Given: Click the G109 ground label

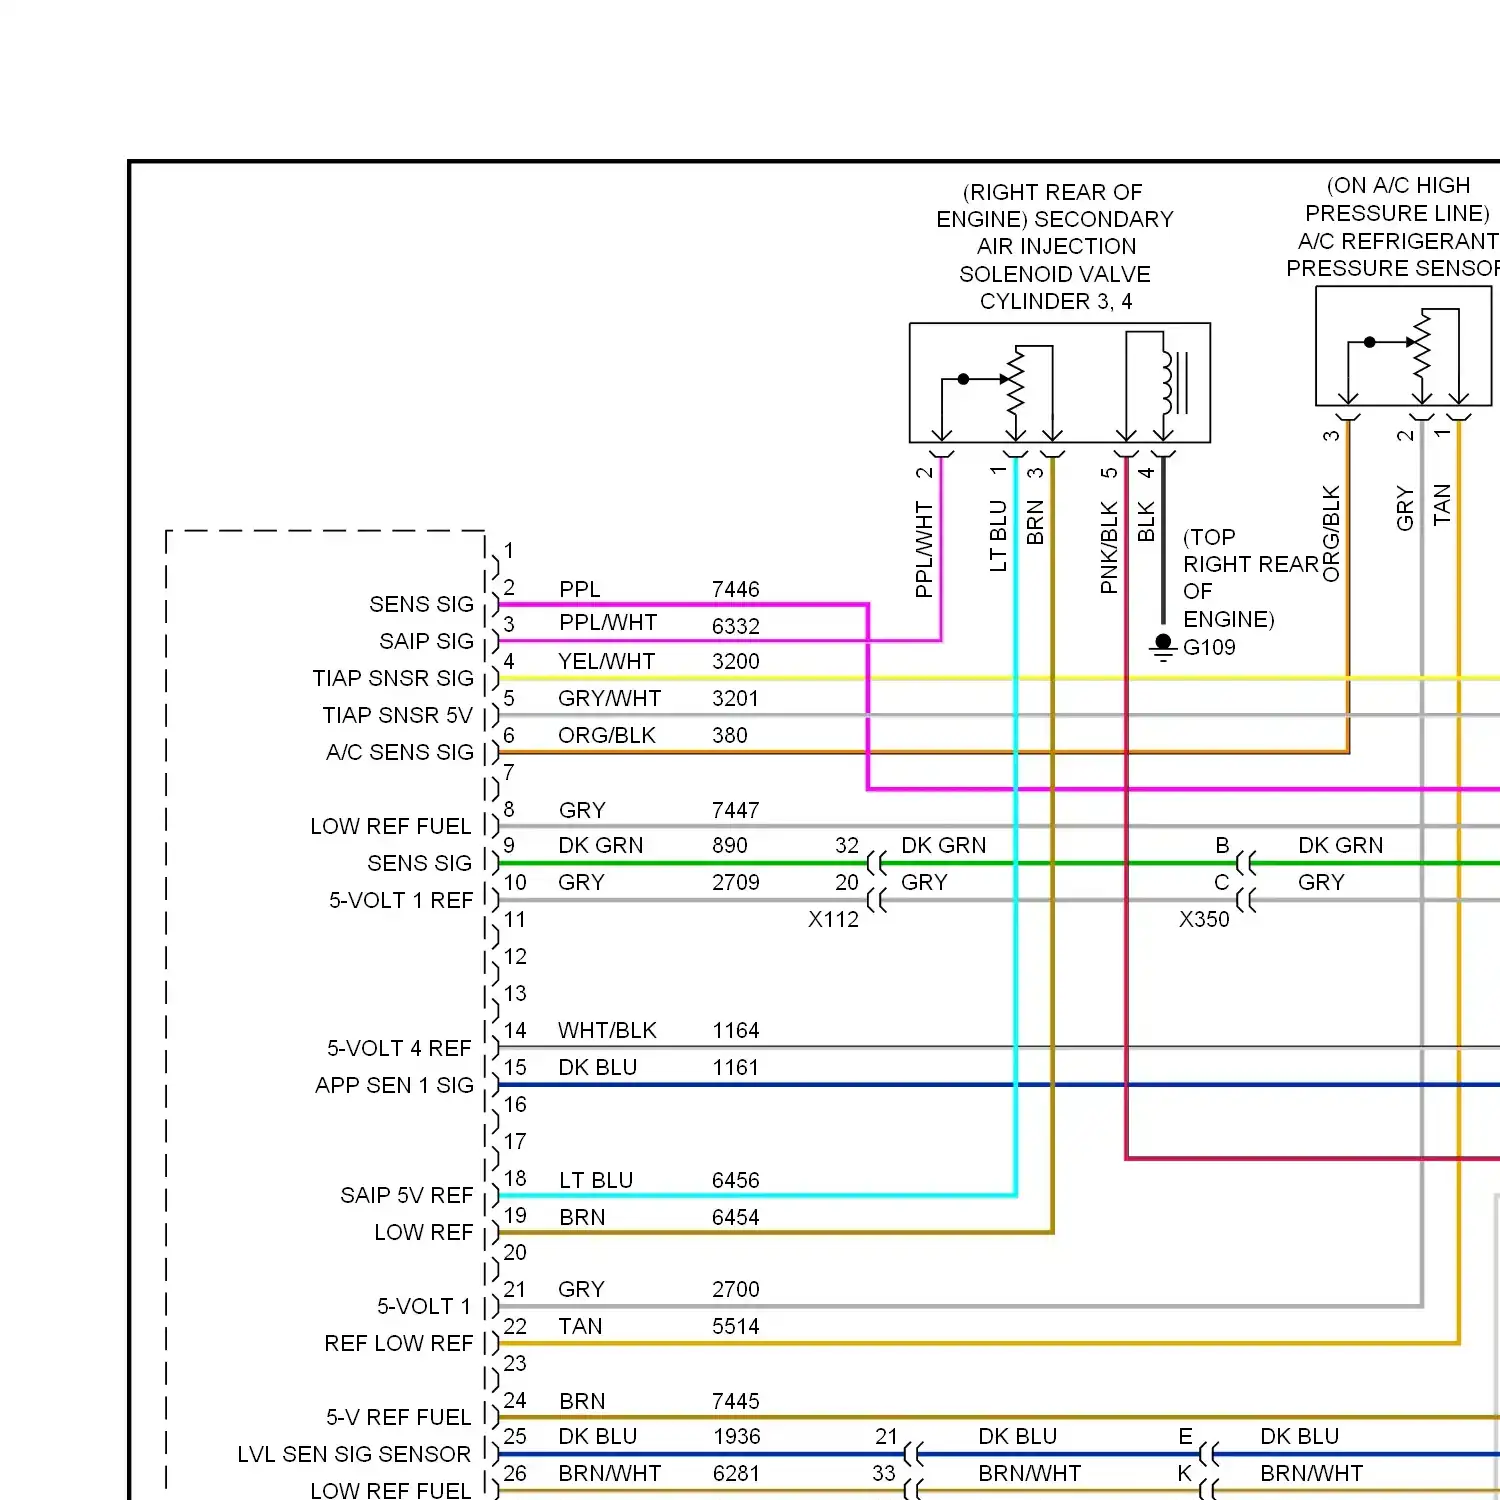Looking at the screenshot, I should (1209, 647).
